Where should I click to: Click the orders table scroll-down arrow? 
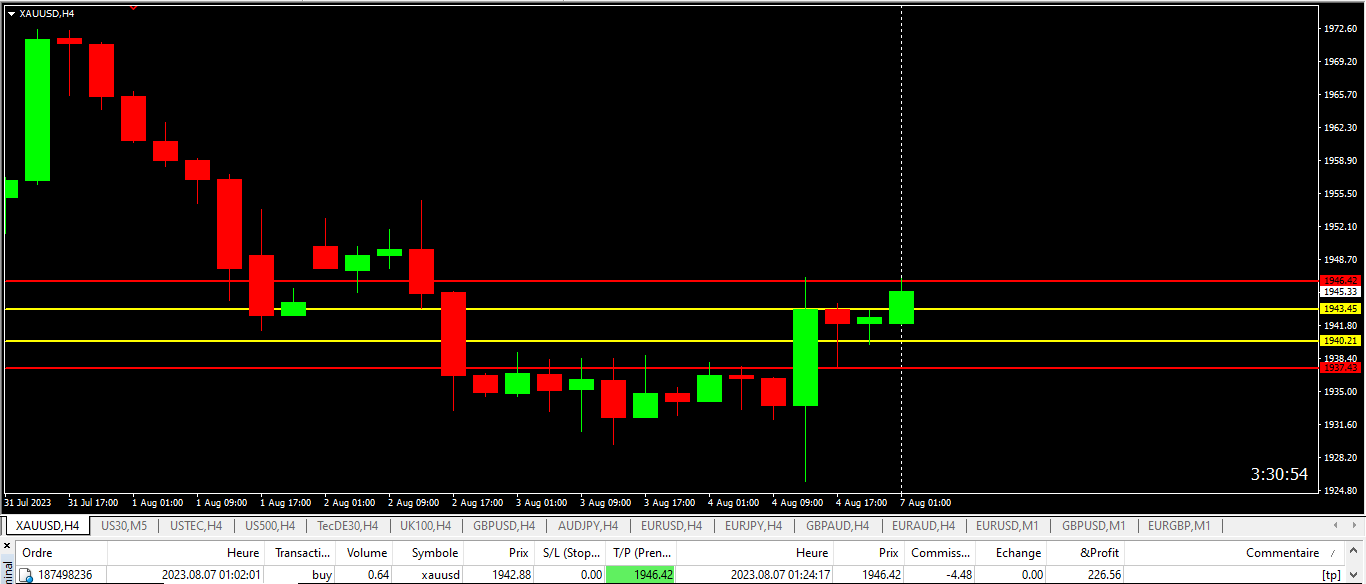pos(1354,575)
